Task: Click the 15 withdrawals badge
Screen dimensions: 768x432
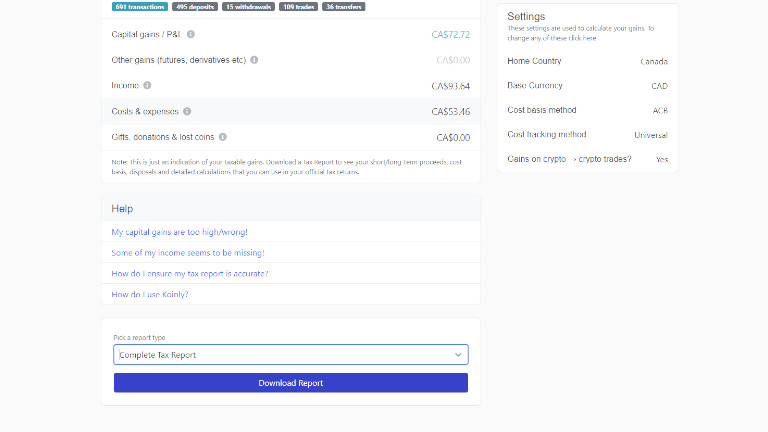Action: coord(248,7)
